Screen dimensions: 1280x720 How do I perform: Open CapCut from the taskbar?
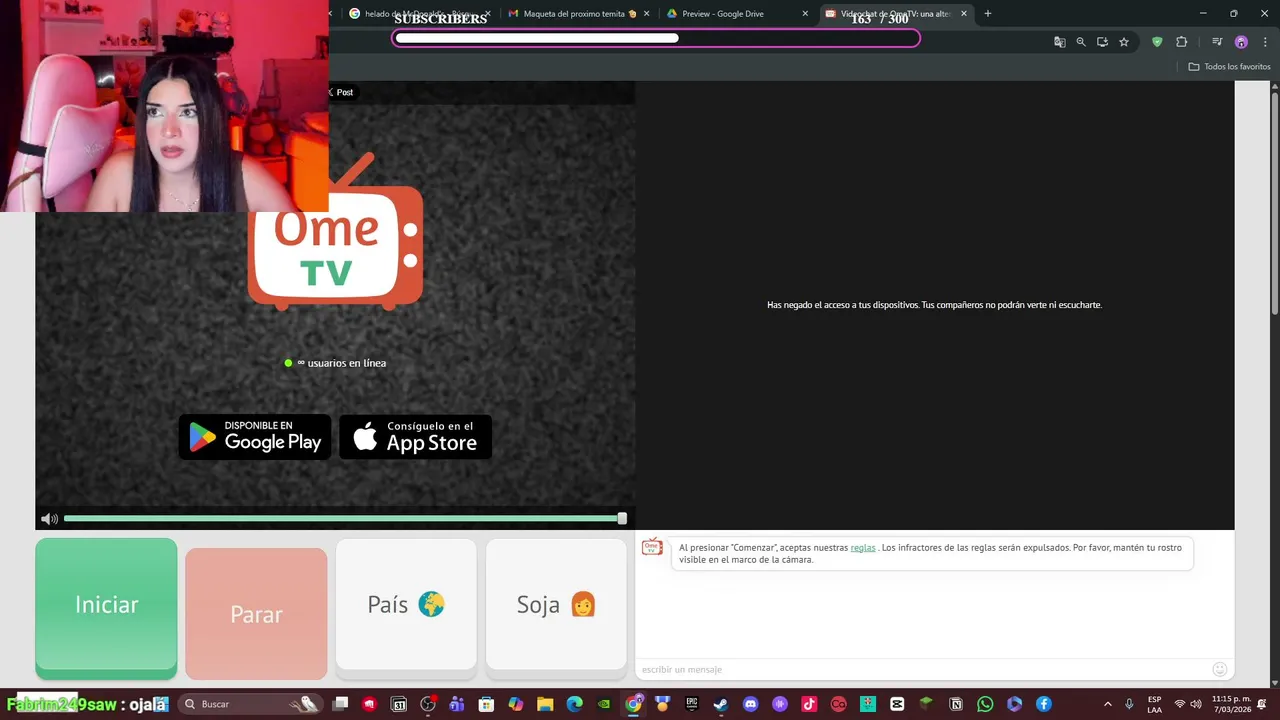point(897,704)
